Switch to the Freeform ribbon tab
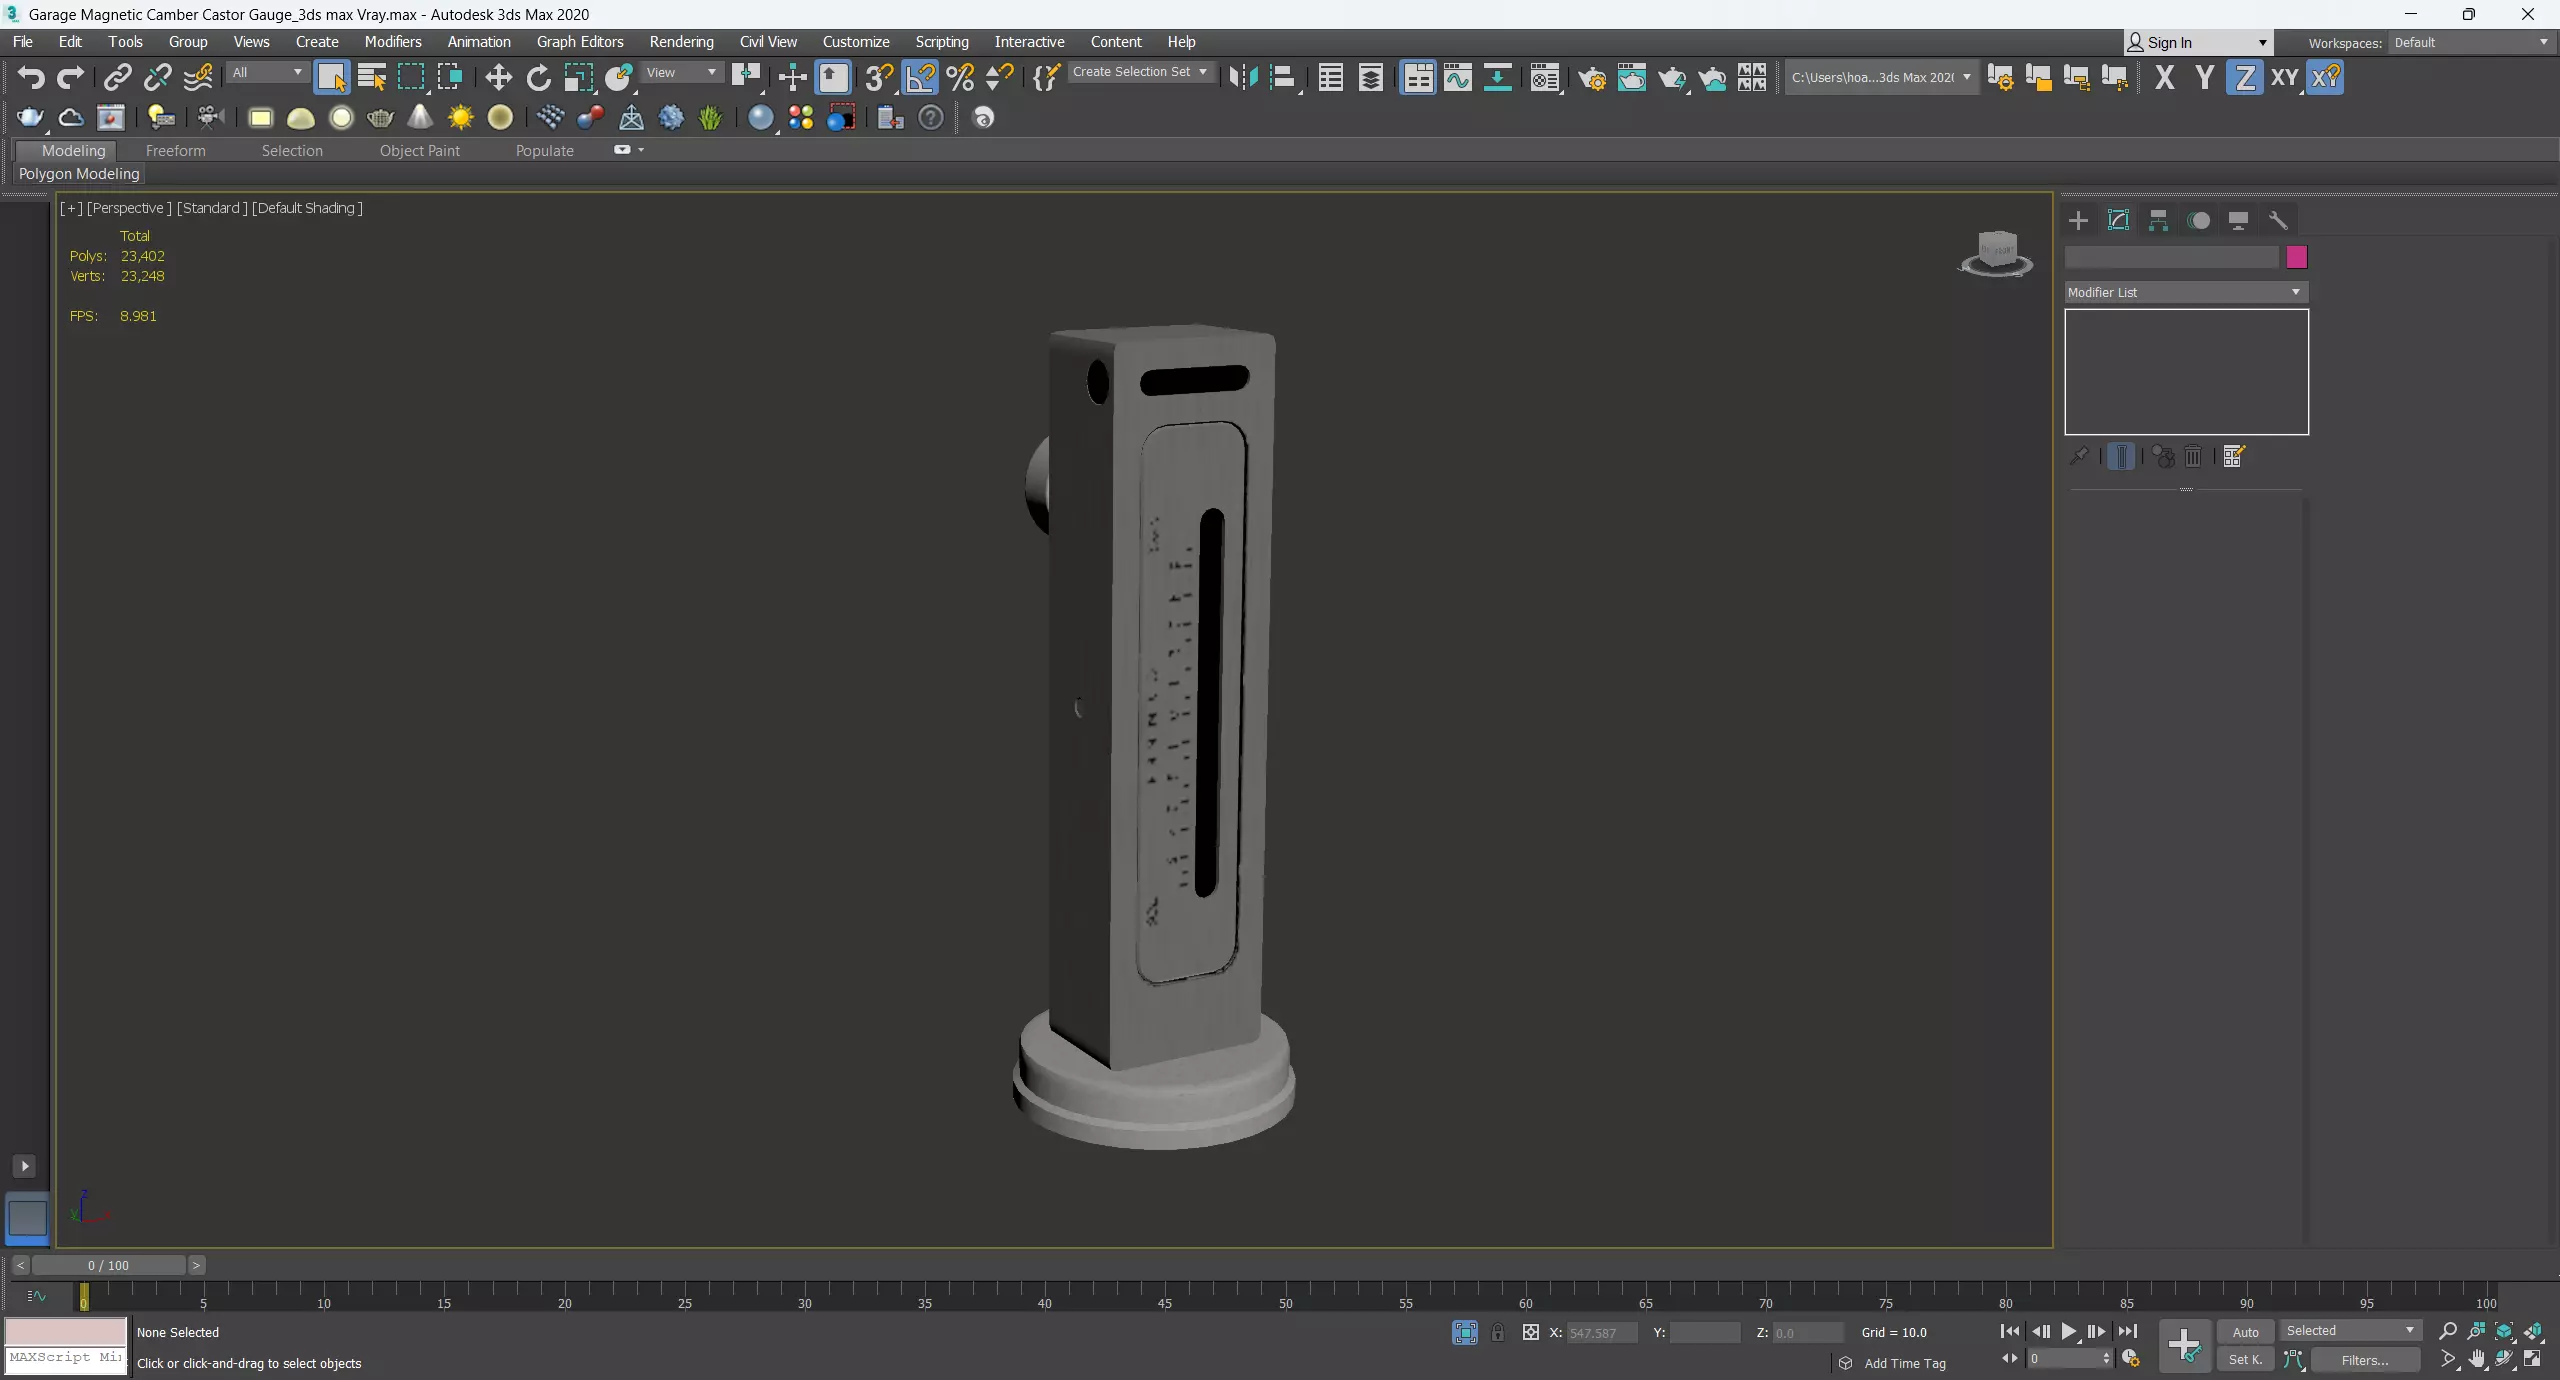Image resolution: width=2560 pixels, height=1380 pixels. click(x=175, y=151)
